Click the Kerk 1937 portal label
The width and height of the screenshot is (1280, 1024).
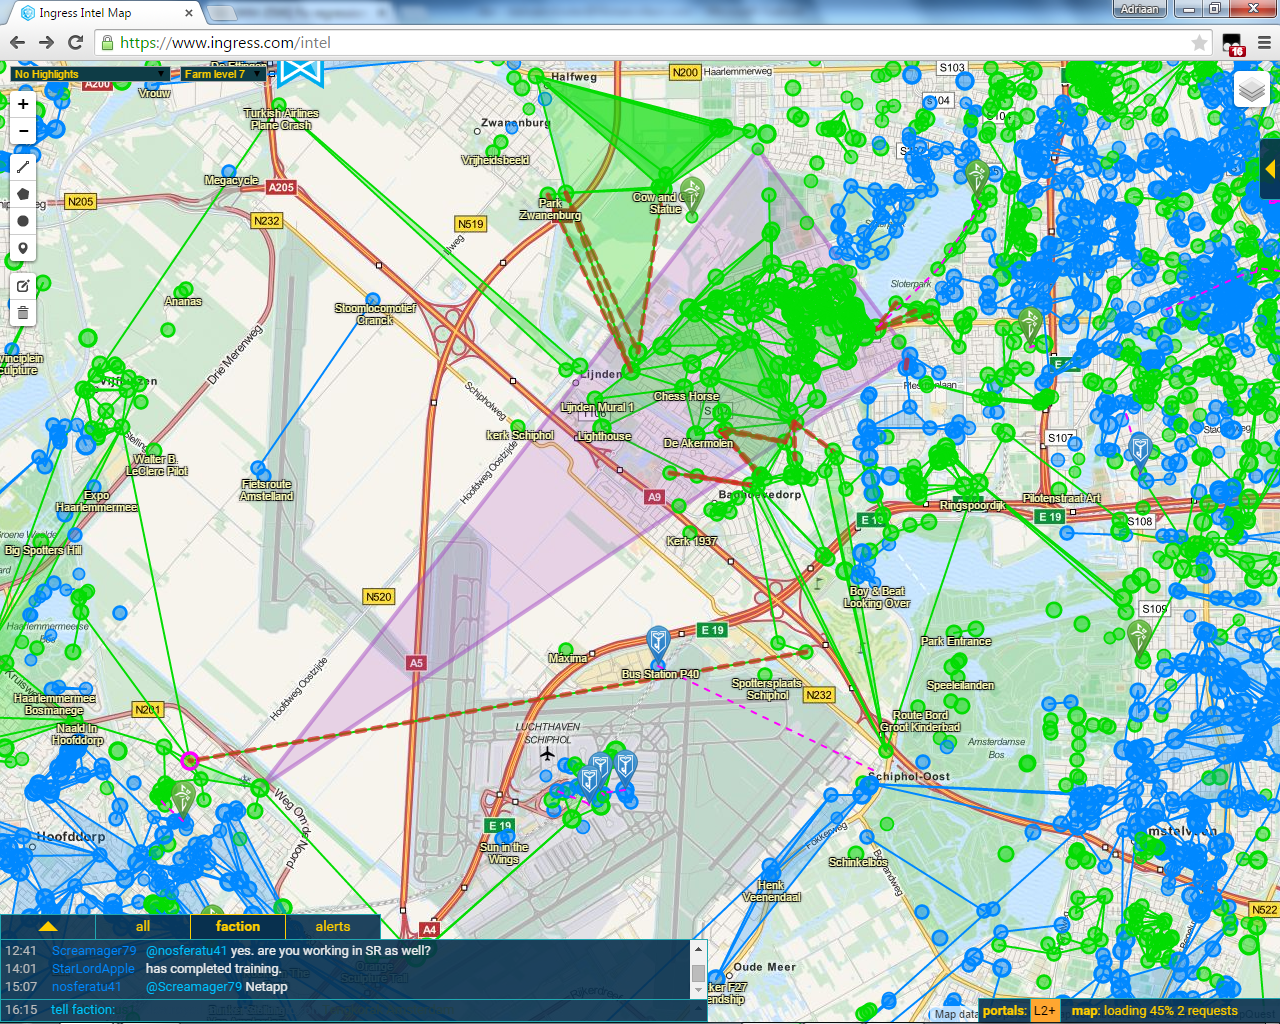[x=692, y=541]
